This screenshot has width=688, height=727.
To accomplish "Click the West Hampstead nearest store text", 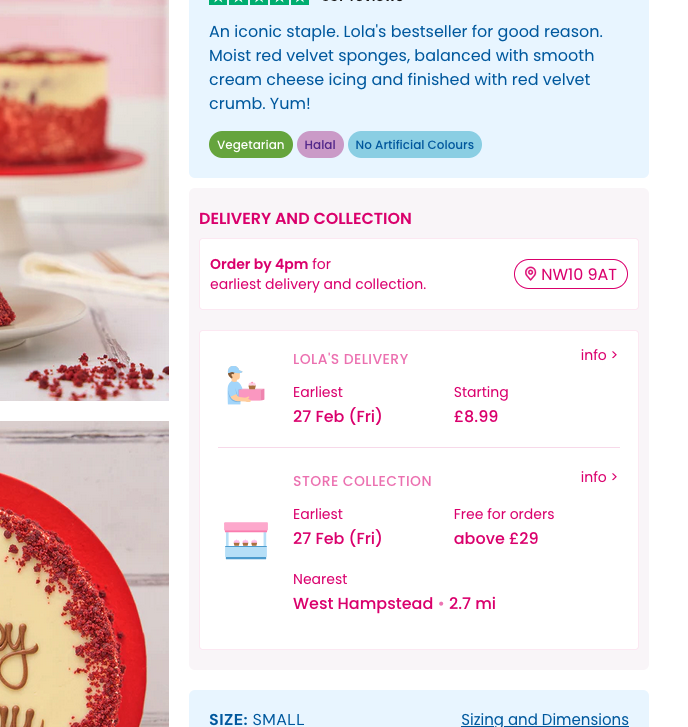I will coord(363,604).
